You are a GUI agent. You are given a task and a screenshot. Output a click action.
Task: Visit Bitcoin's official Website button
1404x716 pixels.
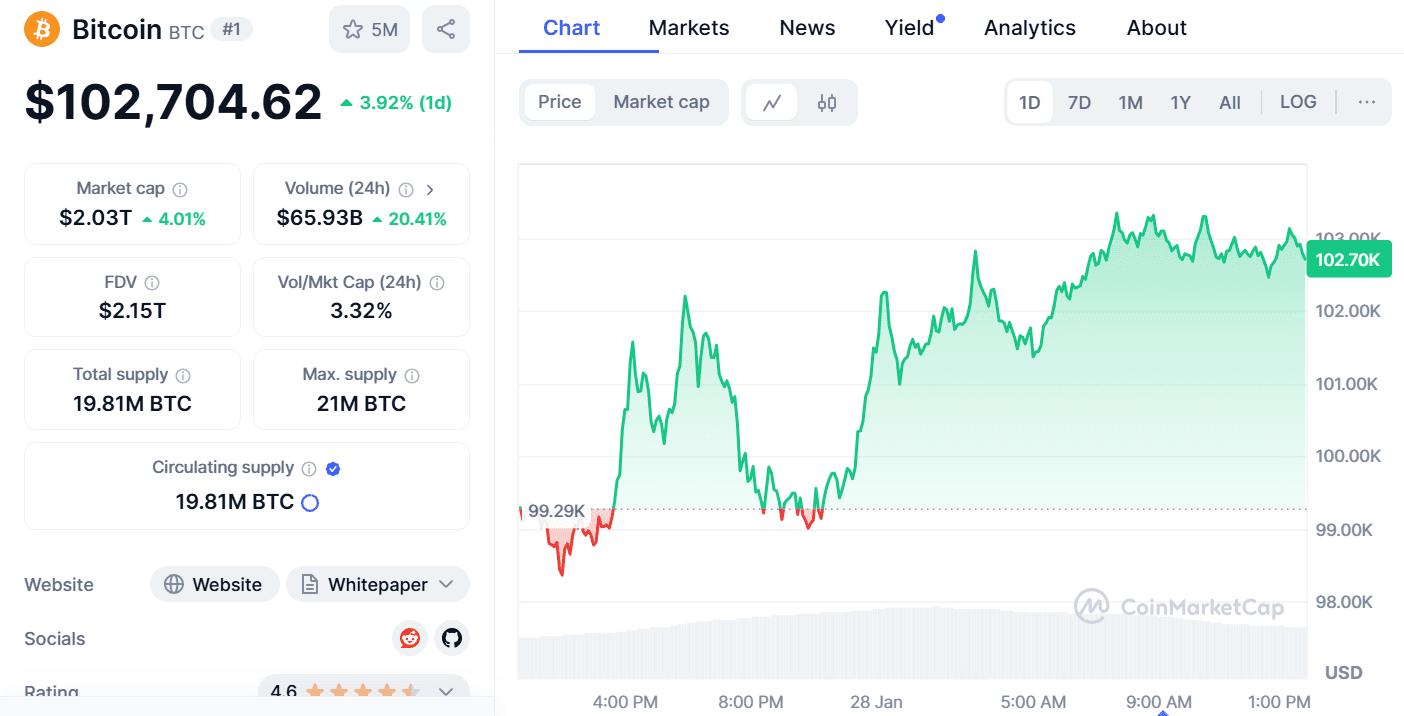pos(214,584)
